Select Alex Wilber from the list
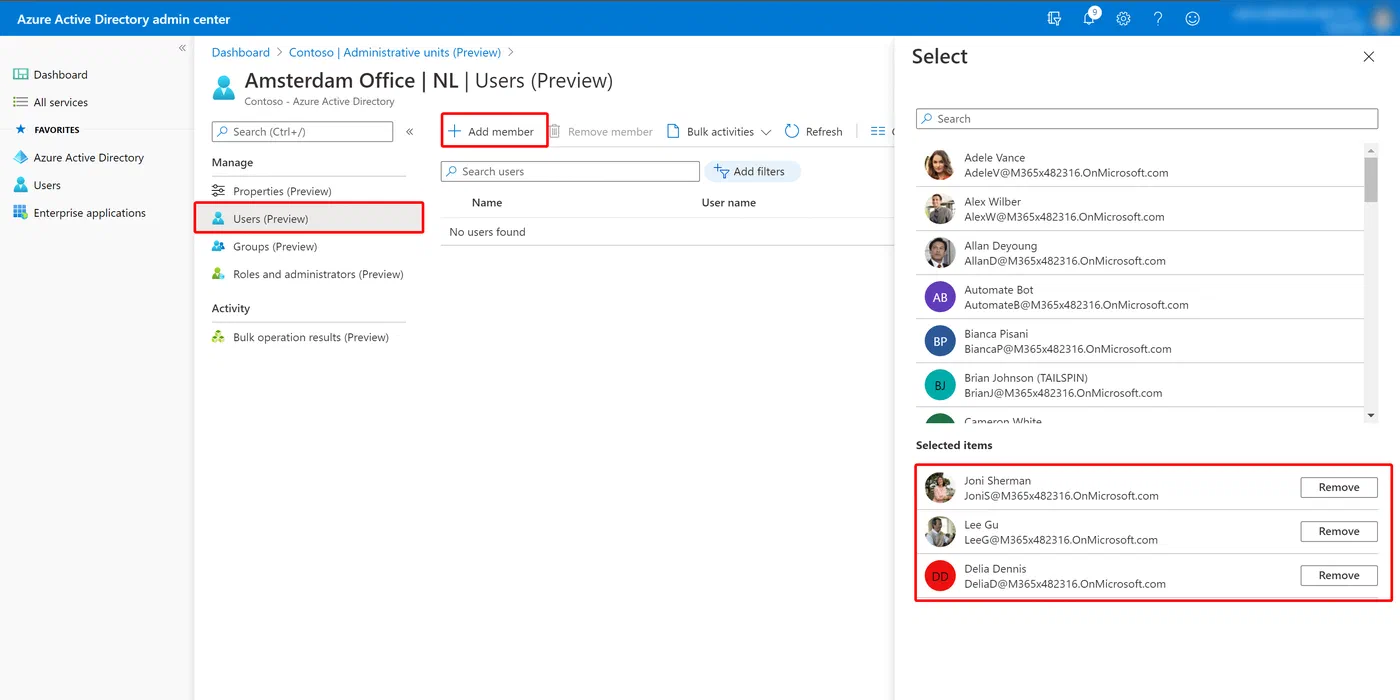Screen dimensions: 1400x700 point(1140,209)
